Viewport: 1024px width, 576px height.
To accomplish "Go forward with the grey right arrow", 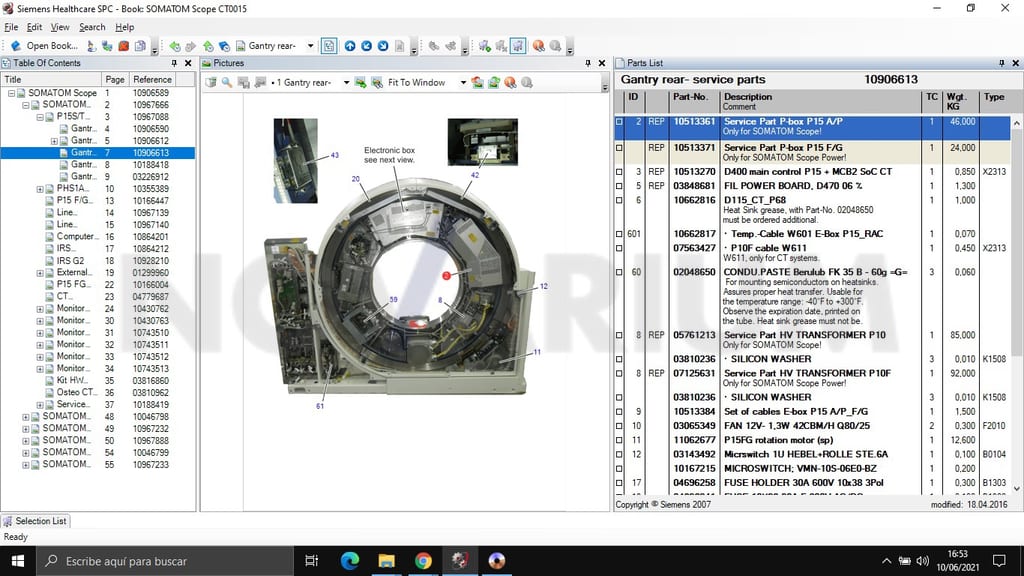I will [191, 46].
